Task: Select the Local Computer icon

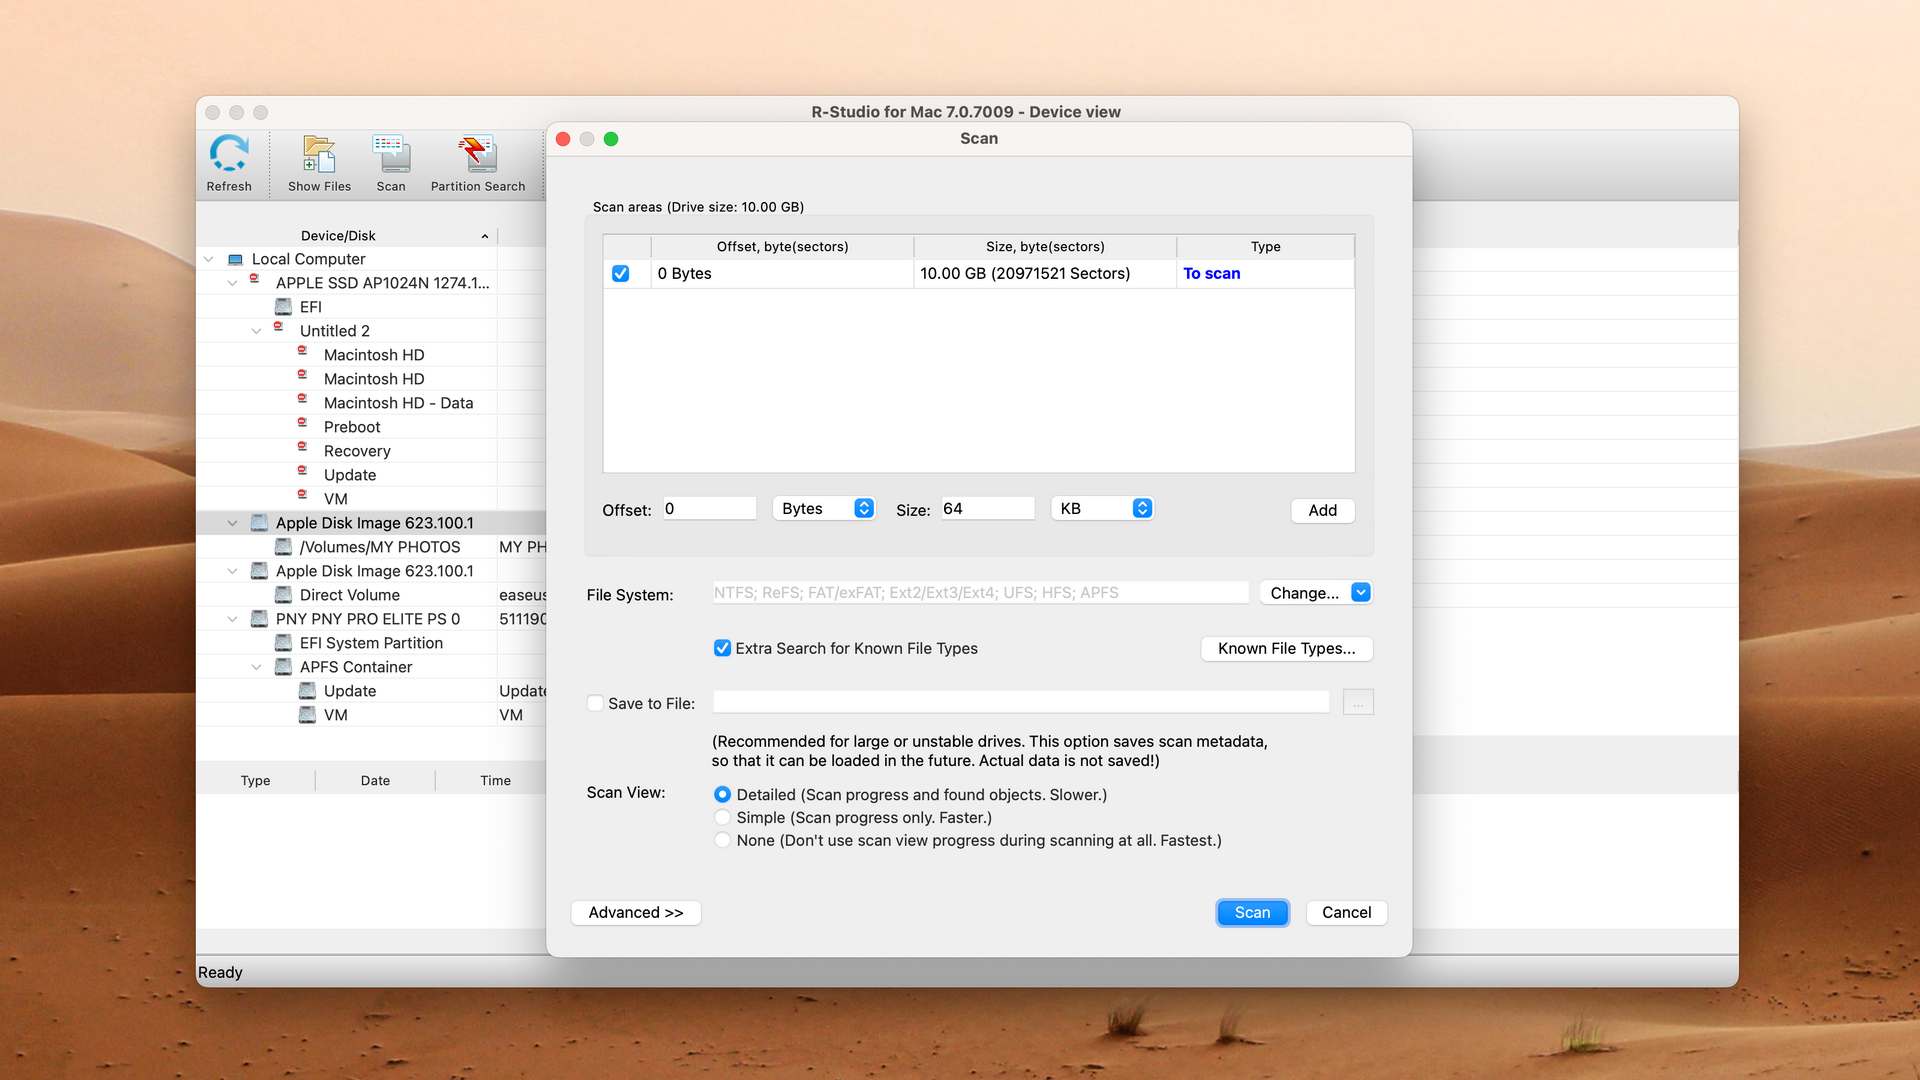Action: [235, 259]
